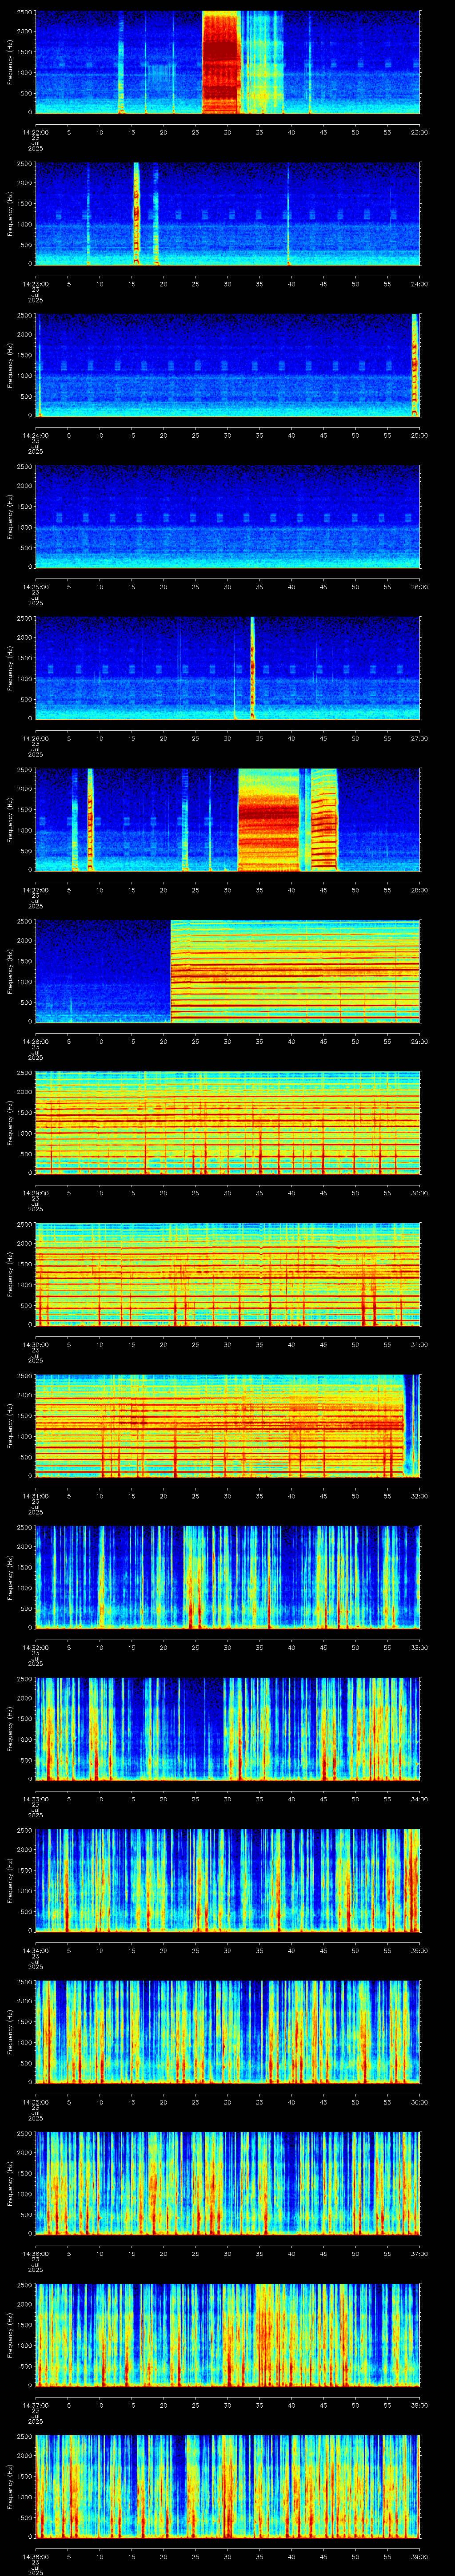Click the 31:00 end time label
Image resolution: width=455 pixels, height=2576 pixels.
[x=419, y=1344]
